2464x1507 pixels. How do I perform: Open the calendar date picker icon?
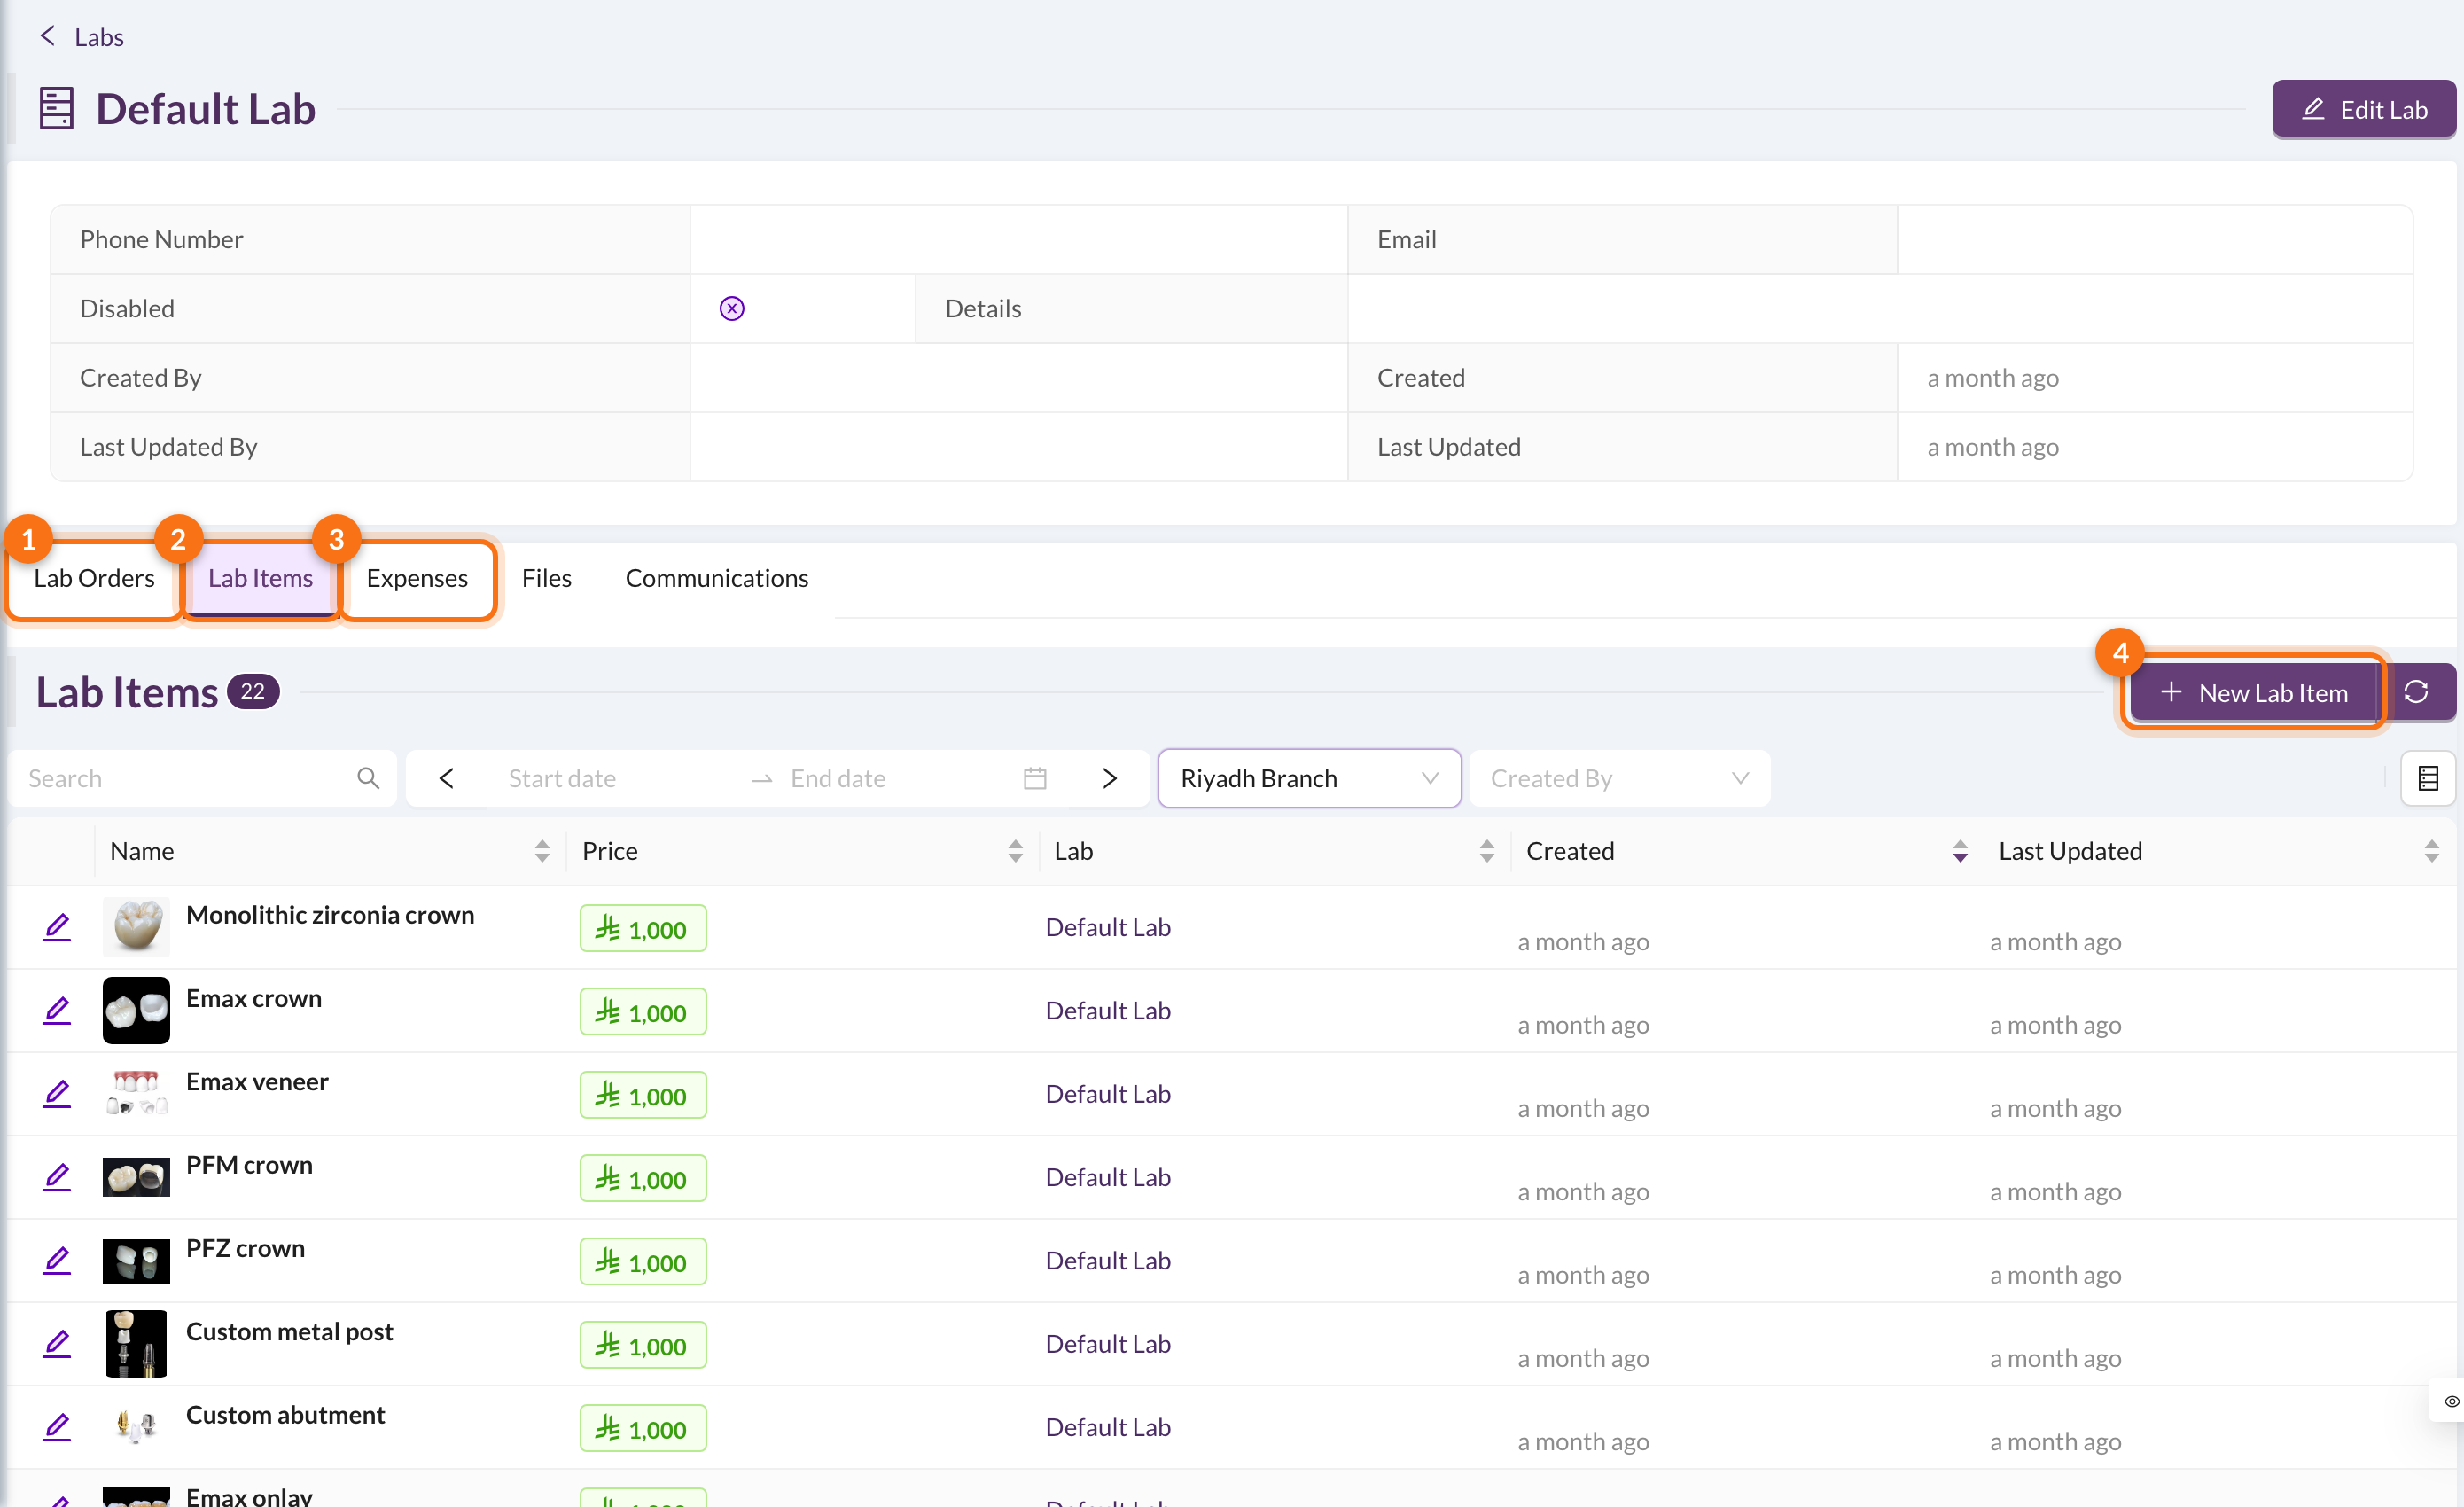pos(1035,778)
